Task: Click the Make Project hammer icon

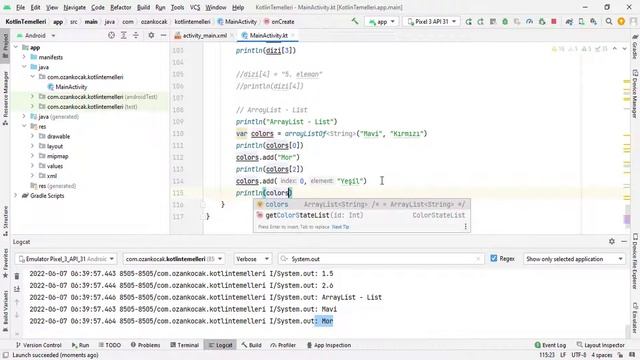Action: coord(355,22)
